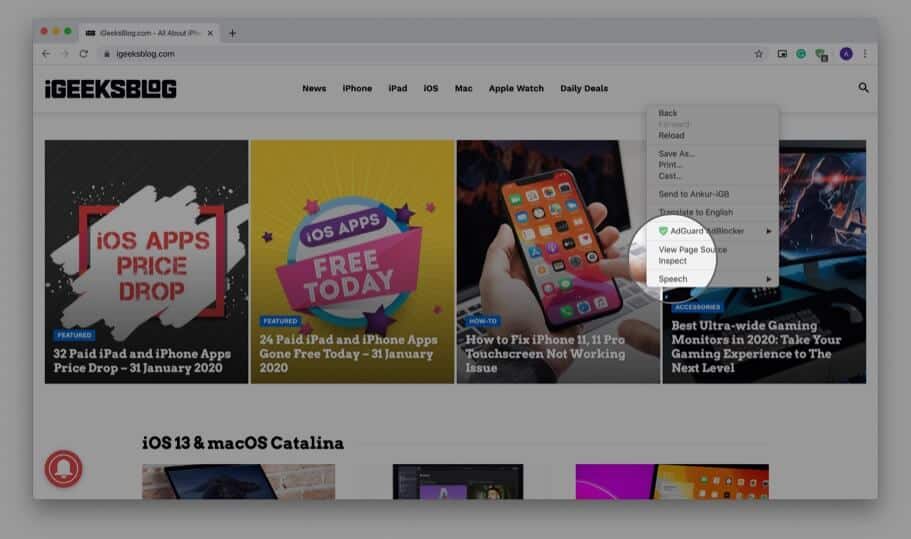Open the purple profile avatar
The image size is (911, 539).
click(846, 53)
